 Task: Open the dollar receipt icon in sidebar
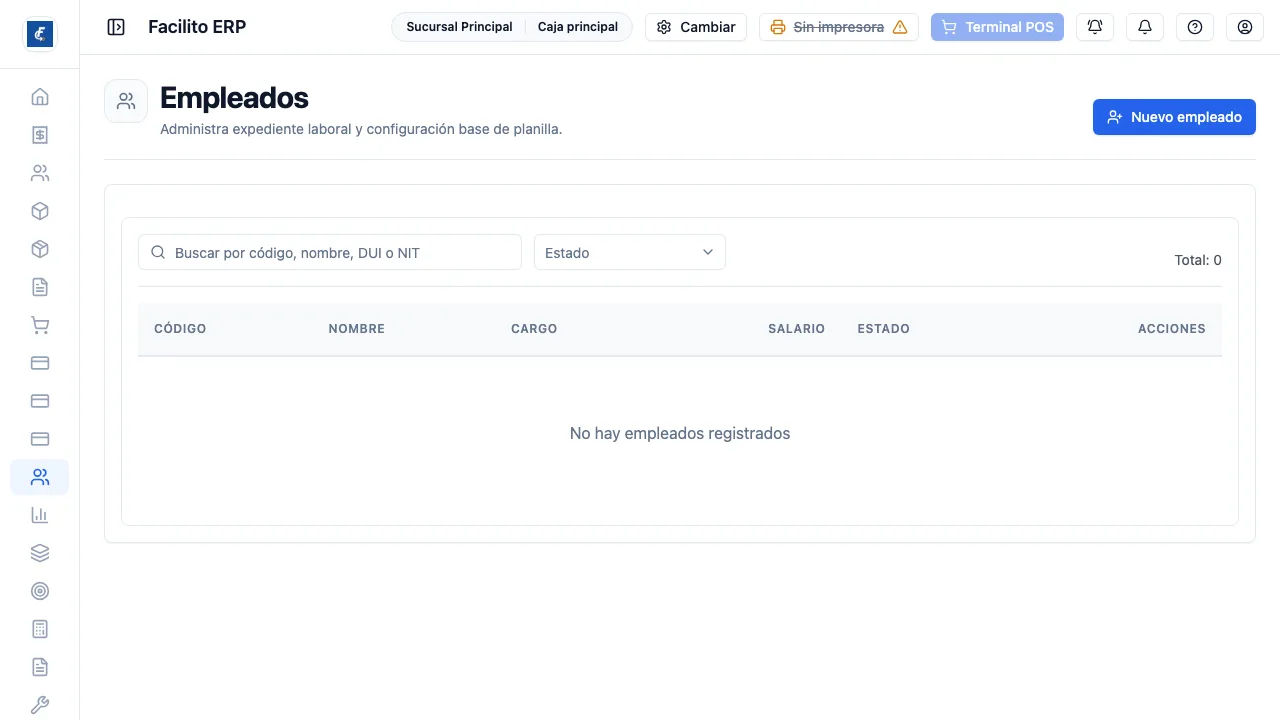click(40, 135)
